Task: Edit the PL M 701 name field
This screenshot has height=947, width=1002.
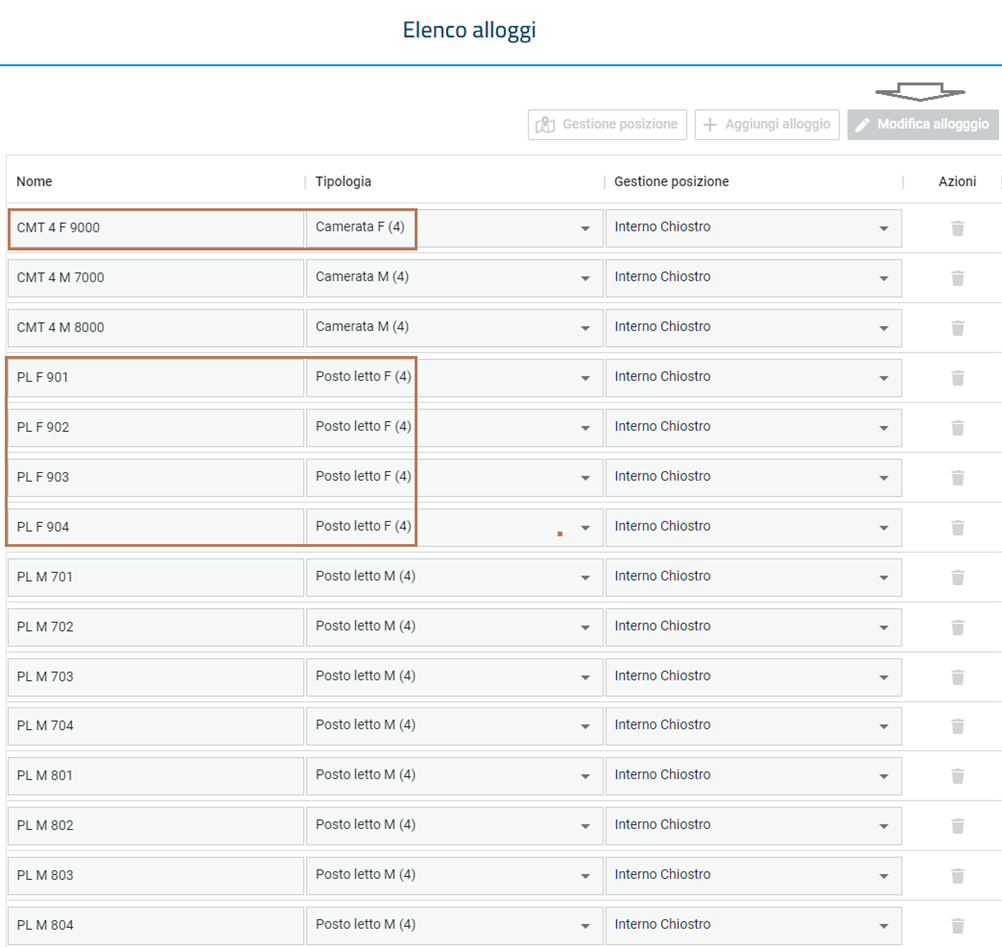Action: coord(156,577)
